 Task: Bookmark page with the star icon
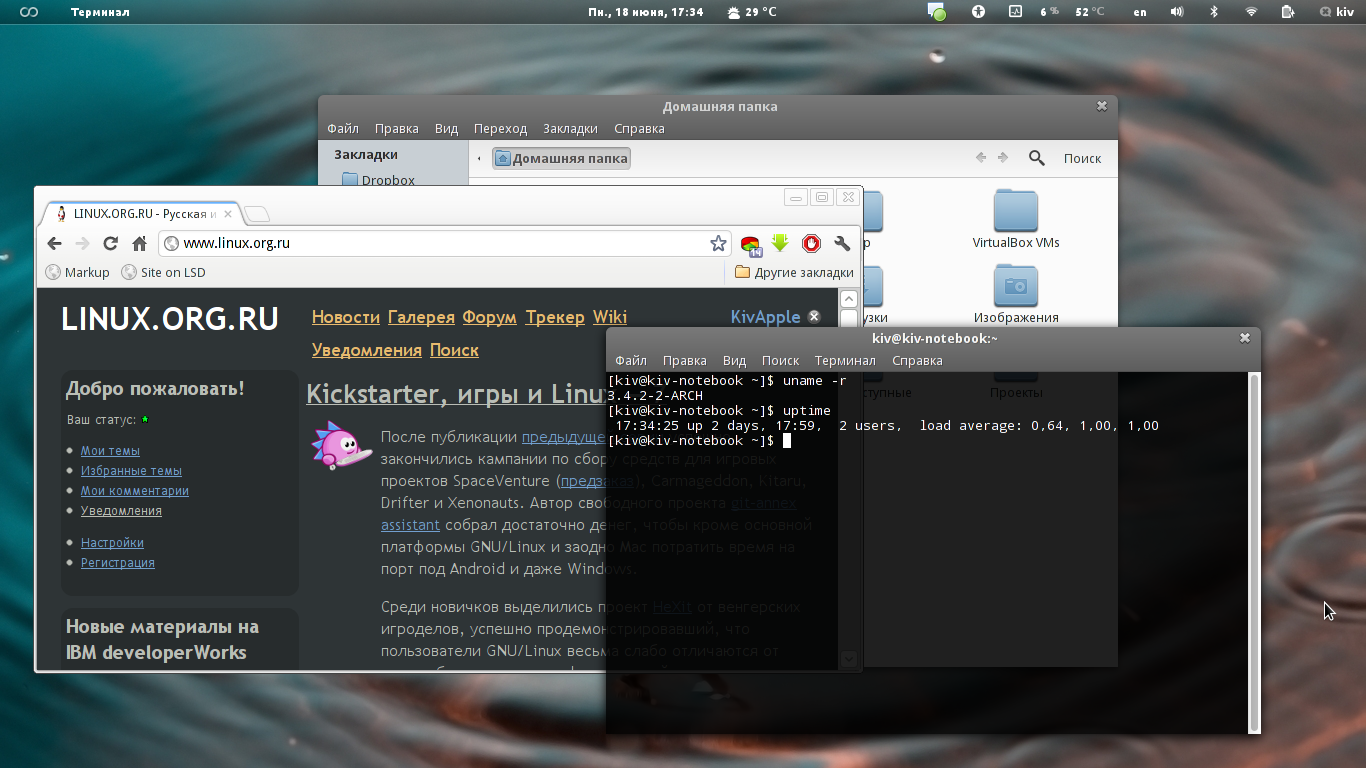click(718, 243)
